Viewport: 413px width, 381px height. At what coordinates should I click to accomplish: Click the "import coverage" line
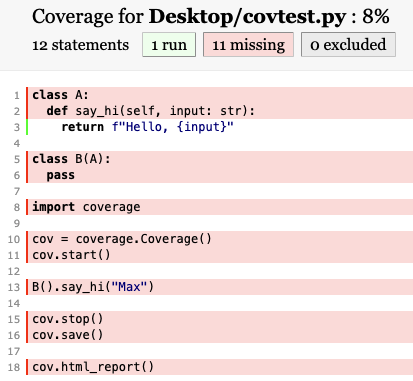220,207
